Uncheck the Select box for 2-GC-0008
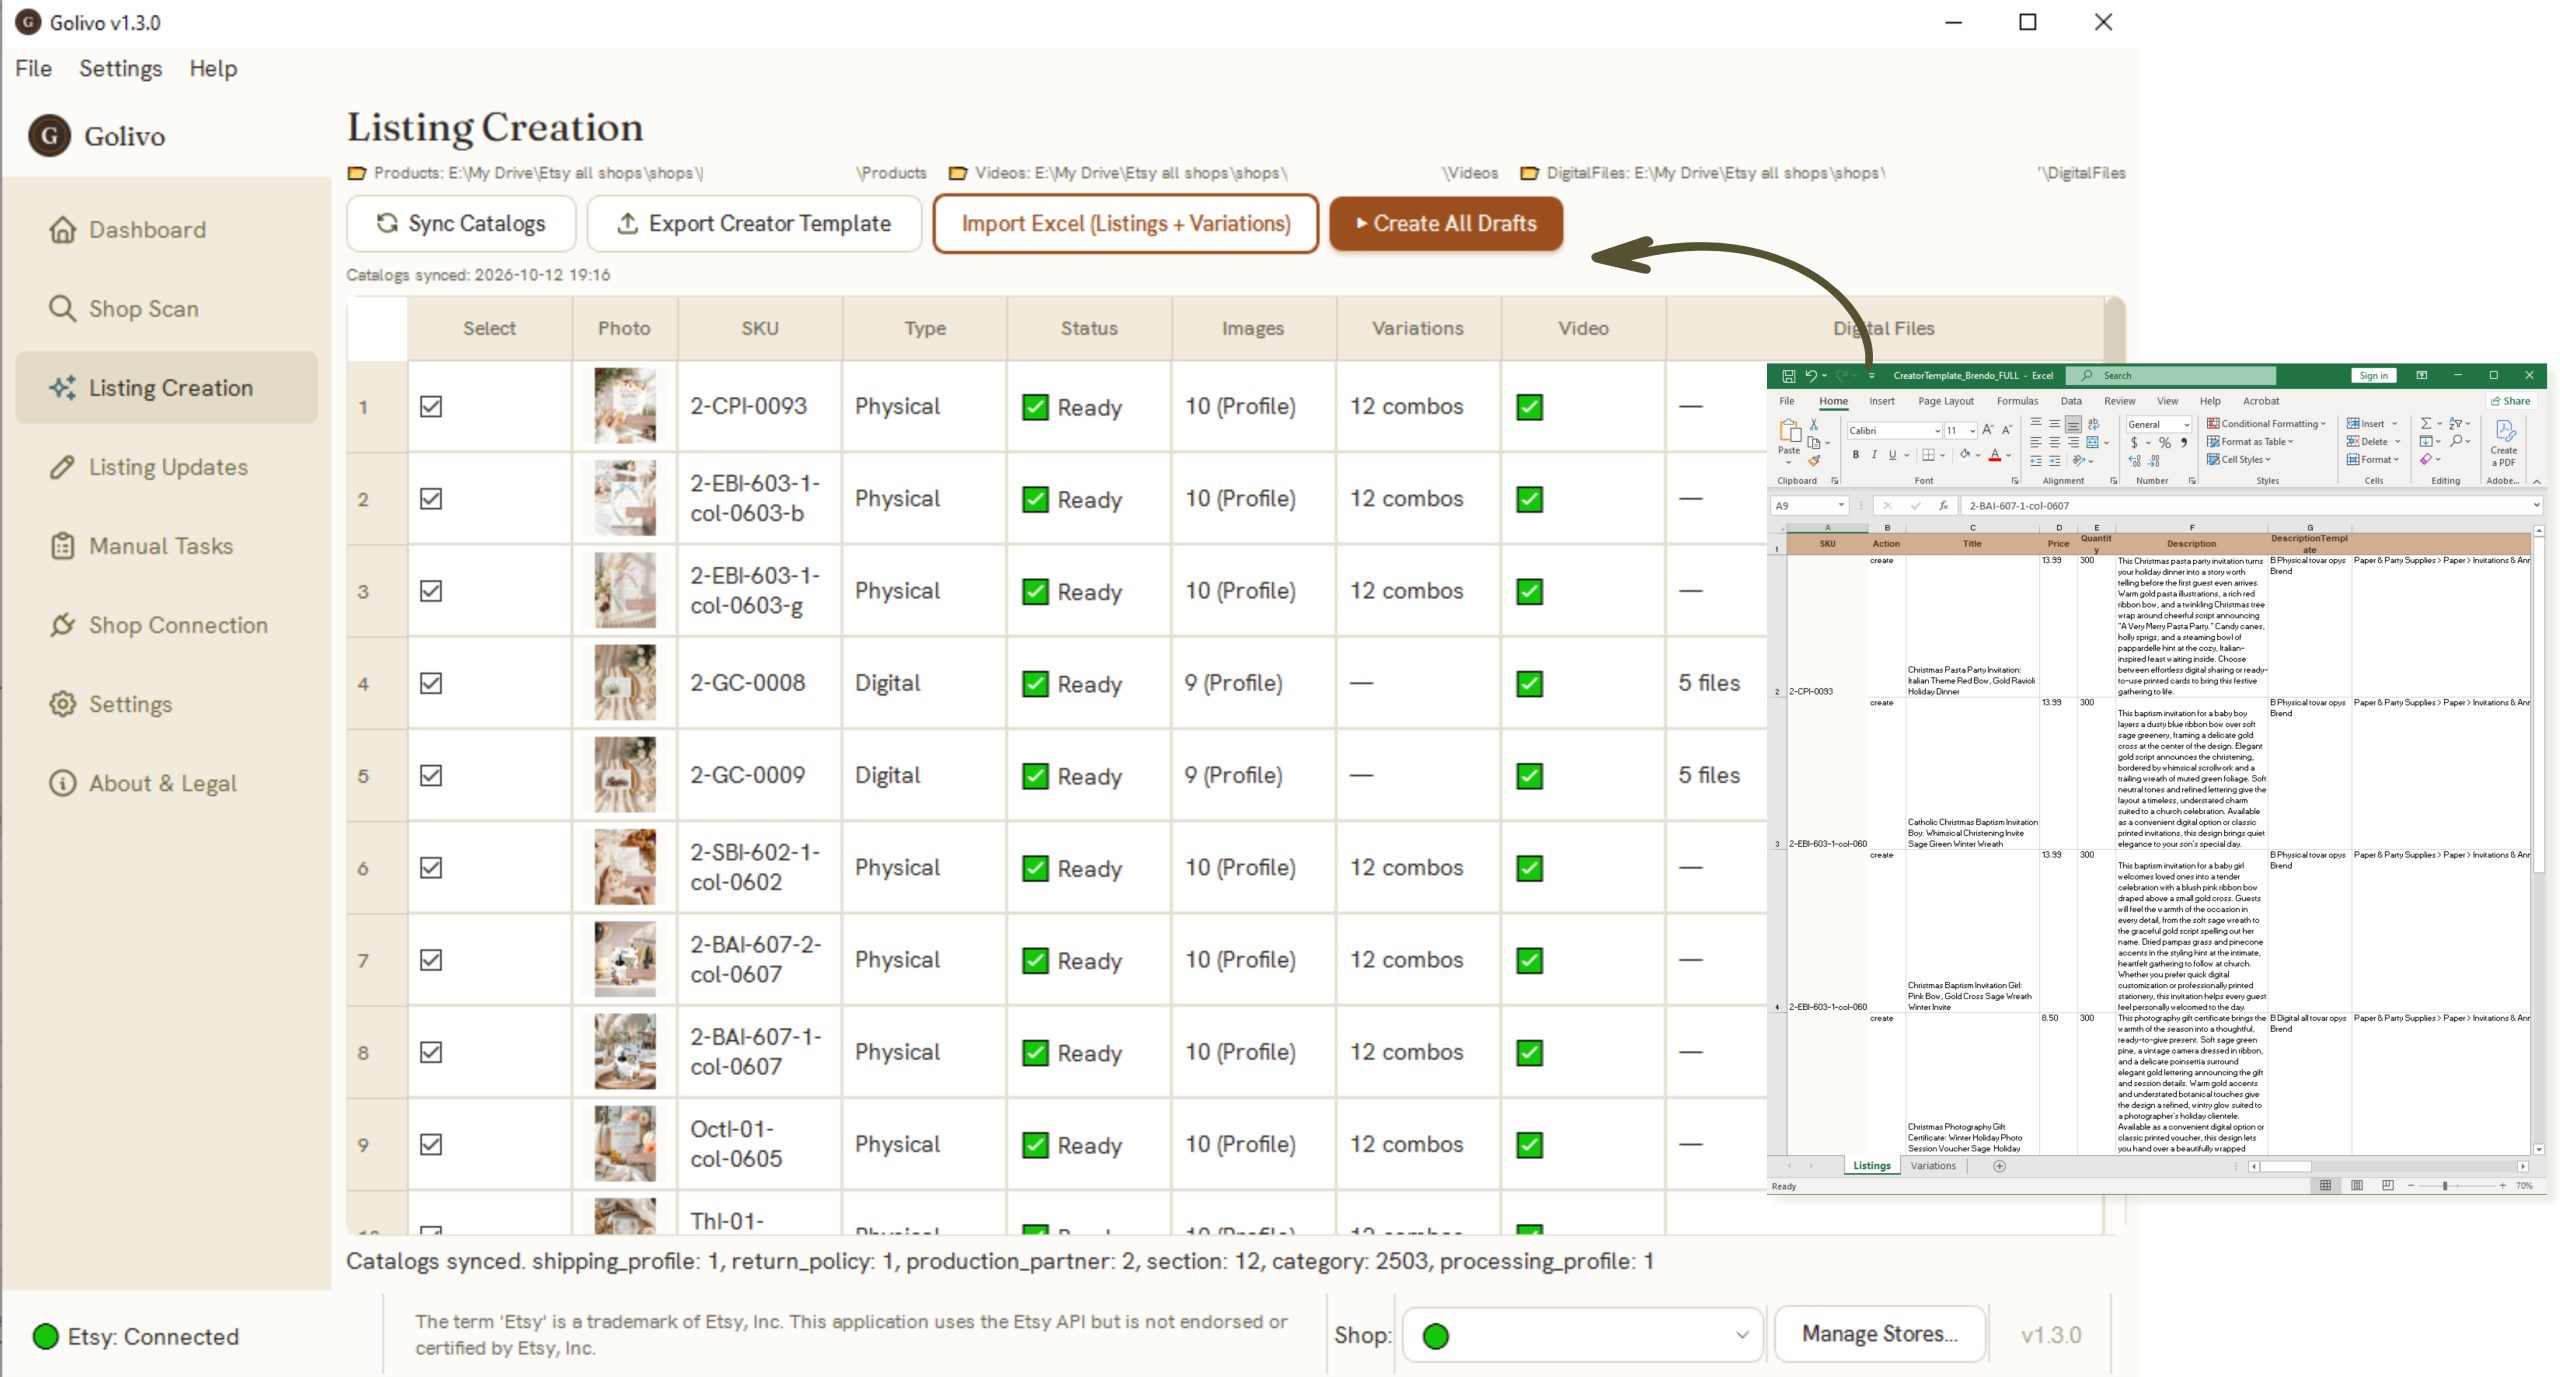The image size is (2560, 1377). [x=431, y=683]
